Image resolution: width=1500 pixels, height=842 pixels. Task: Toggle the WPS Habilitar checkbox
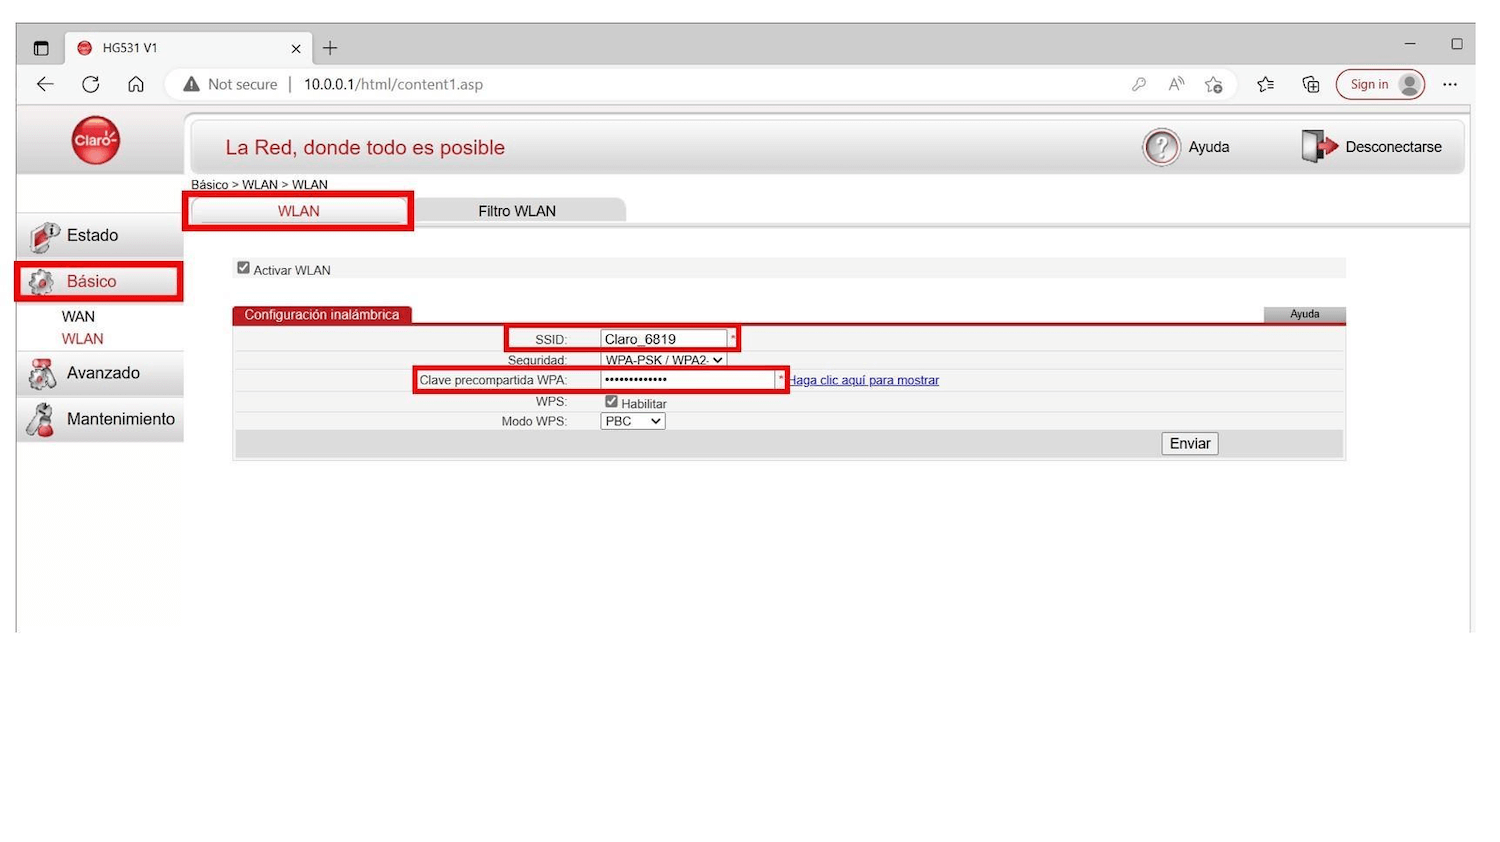click(x=611, y=402)
